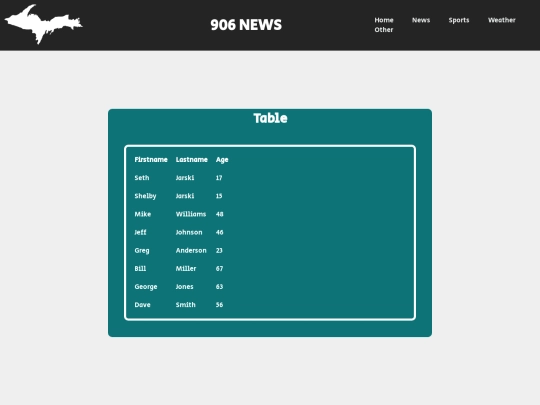Click Jarski in Shelby's row
Image resolution: width=540 pixels, height=405 pixels.
pos(185,196)
